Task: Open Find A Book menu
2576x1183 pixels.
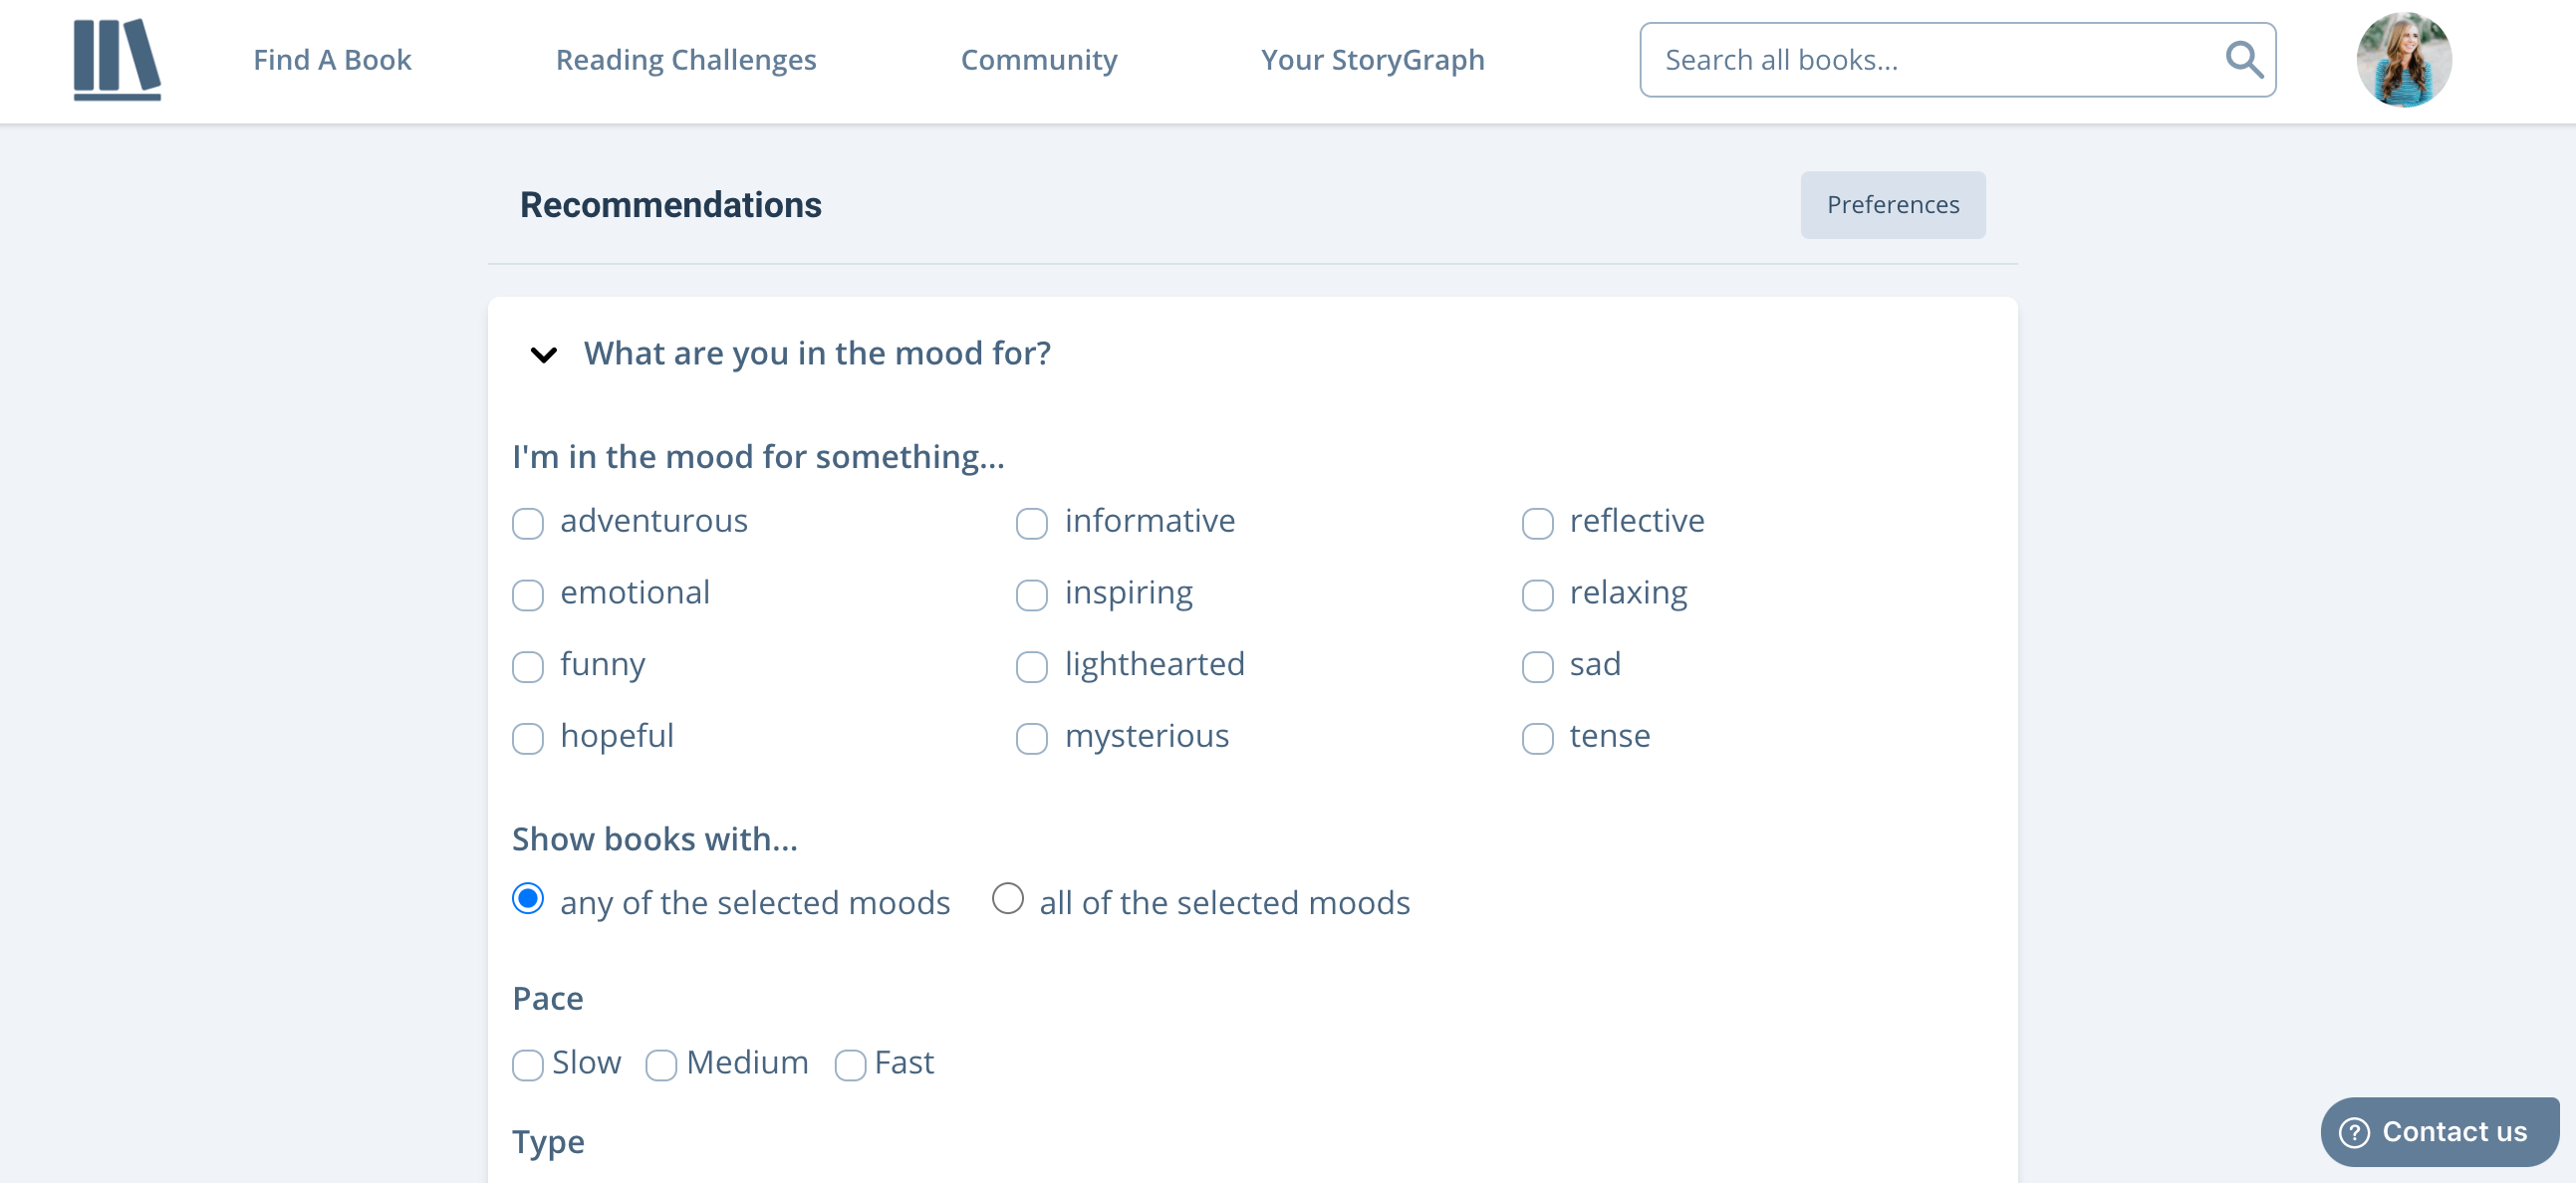Action: (332, 60)
